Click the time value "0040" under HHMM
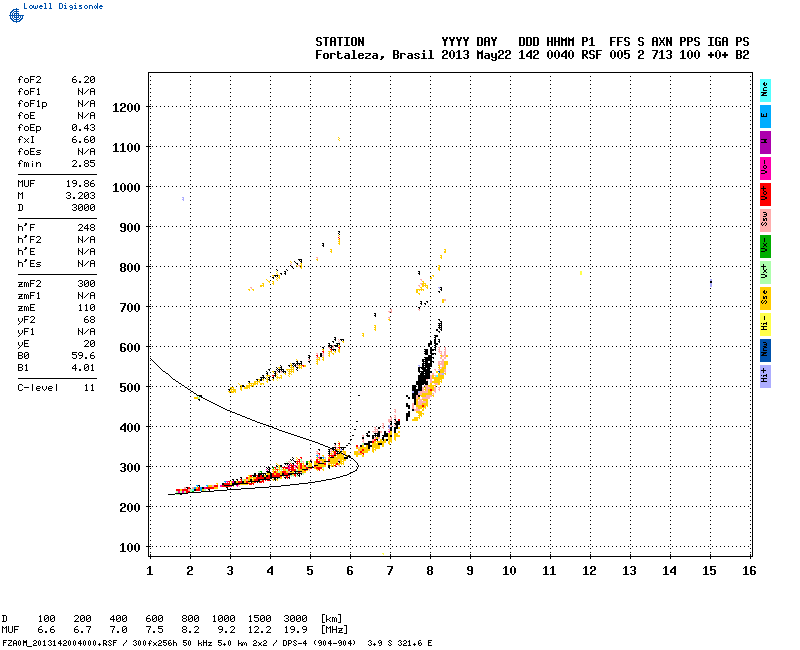Viewport: 800px width, 650px height. click(x=560, y=55)
